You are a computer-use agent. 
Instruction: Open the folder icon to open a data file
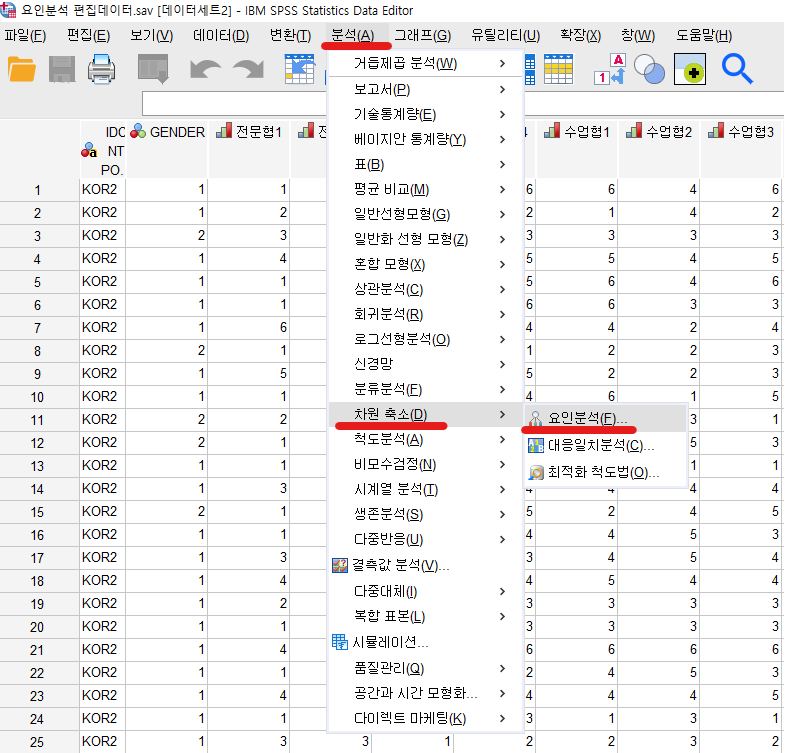tap(22, 70)
